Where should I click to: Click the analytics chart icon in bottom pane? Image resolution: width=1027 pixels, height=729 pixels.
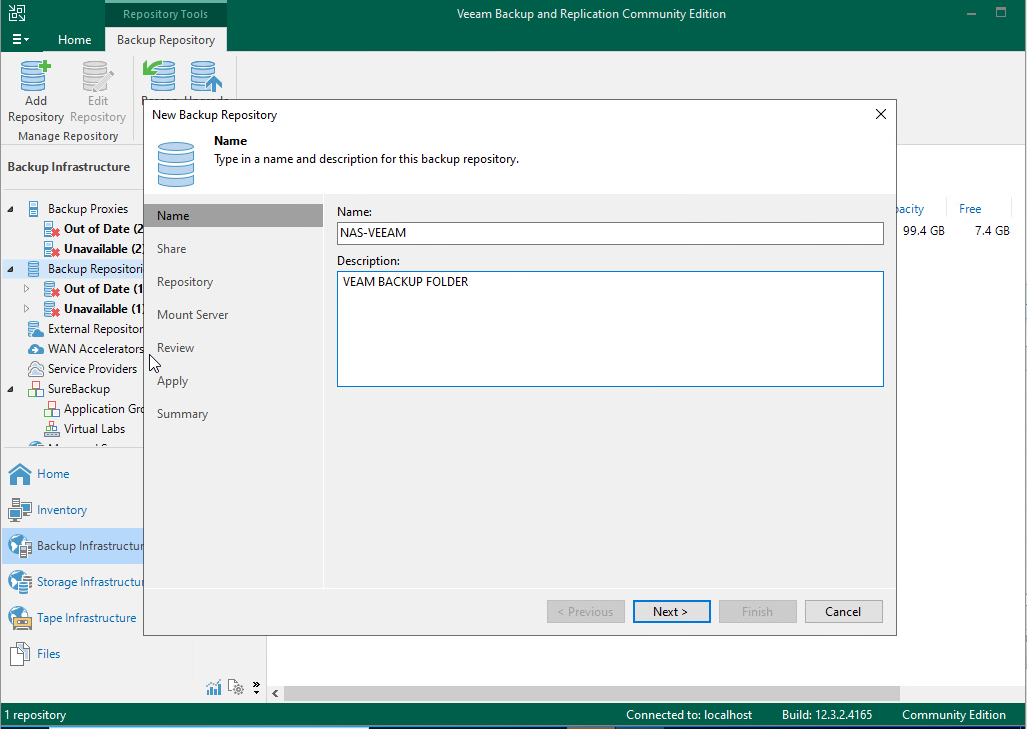[214, 687]
